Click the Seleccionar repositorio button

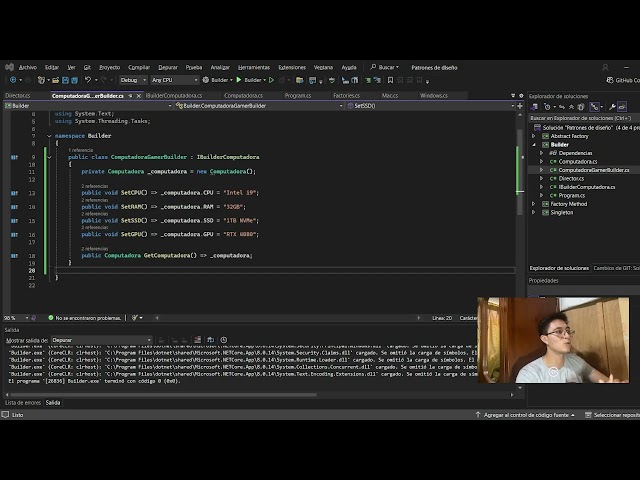(612, 415)
